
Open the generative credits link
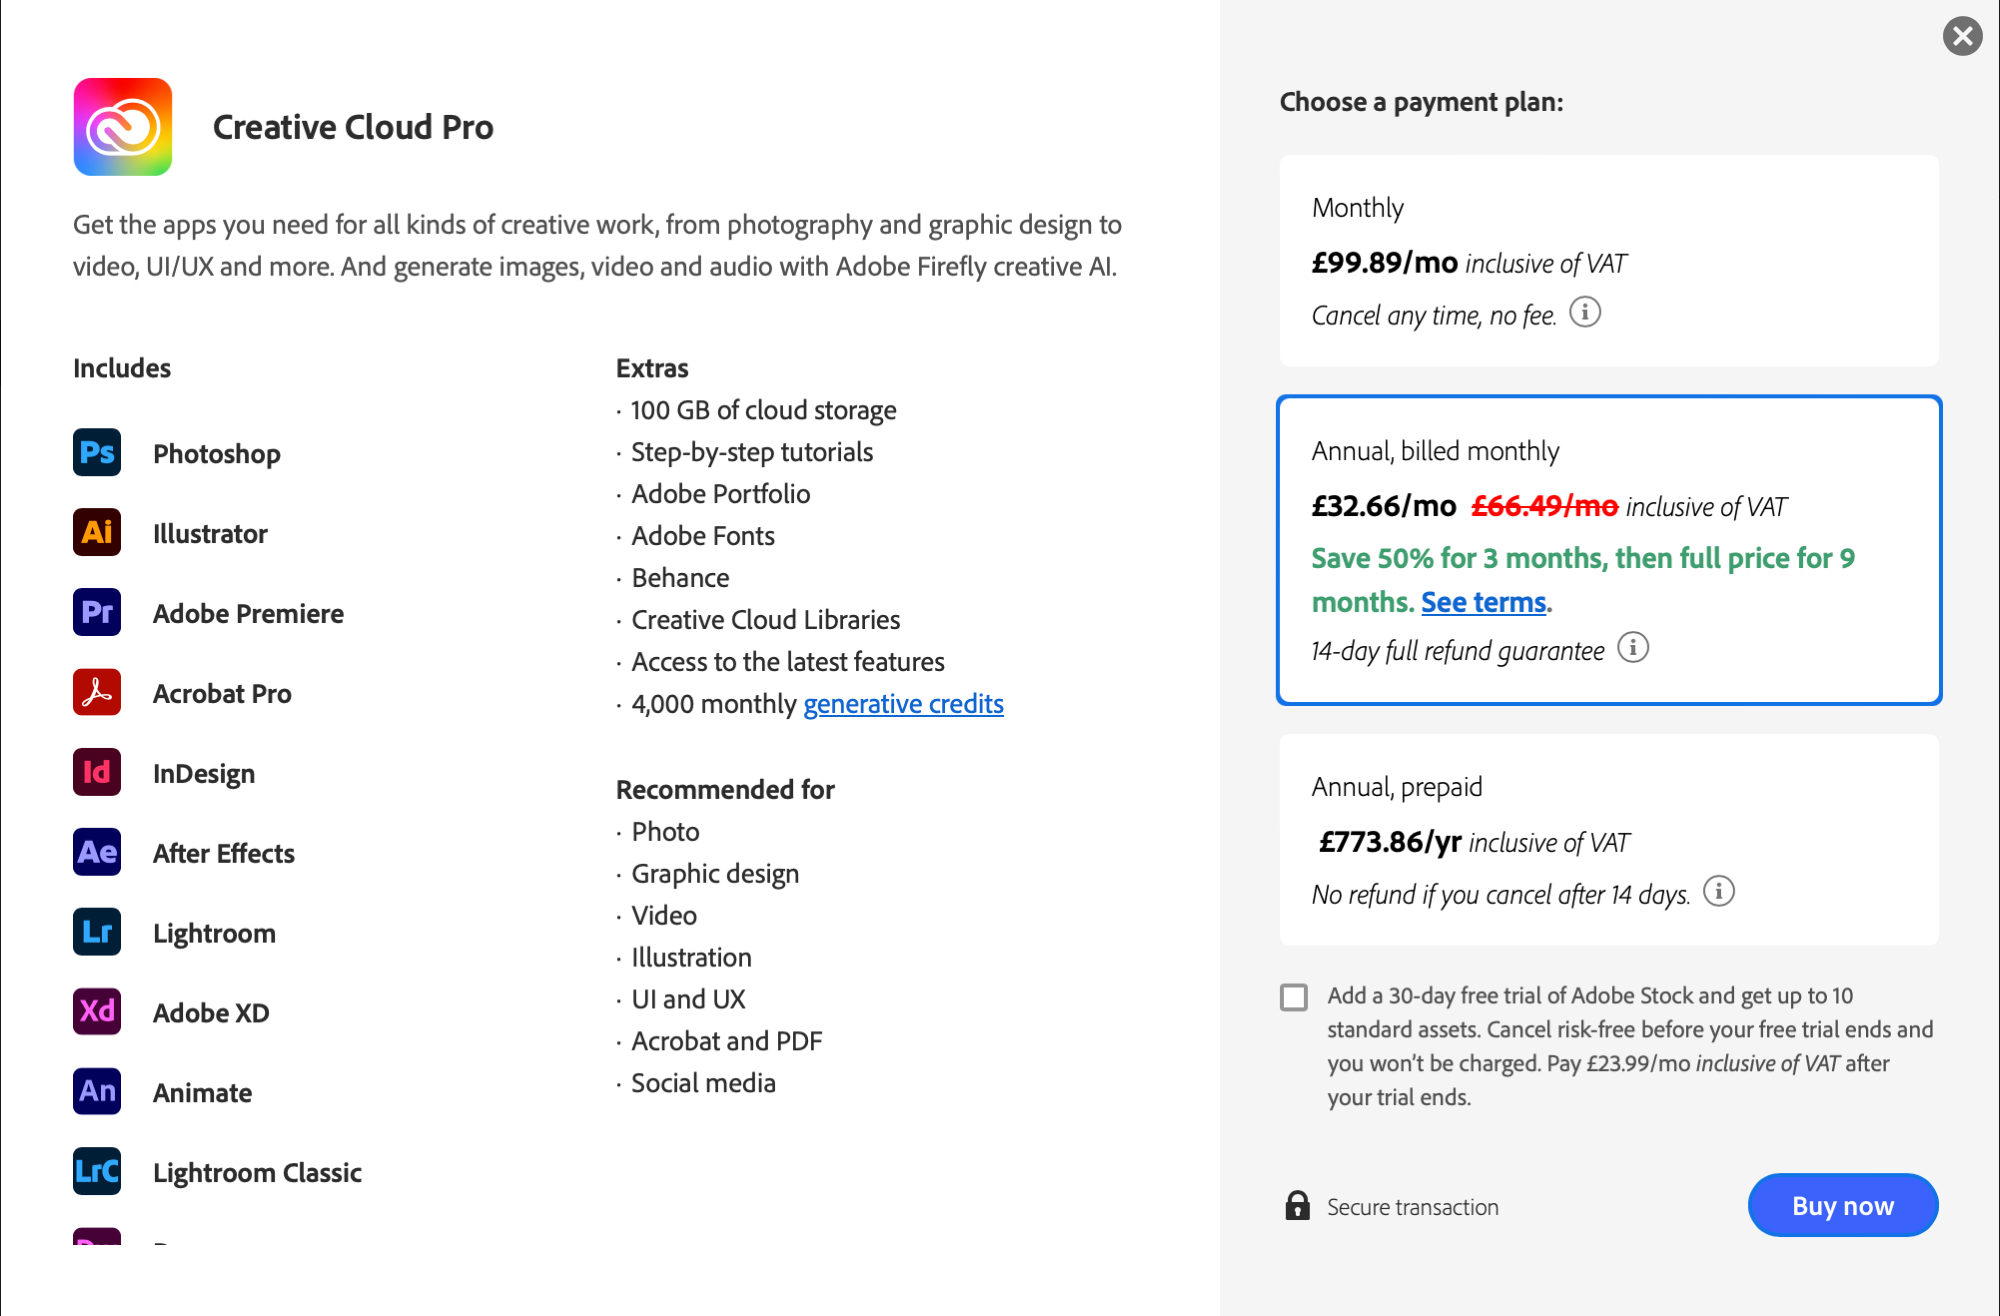[903, 704]
